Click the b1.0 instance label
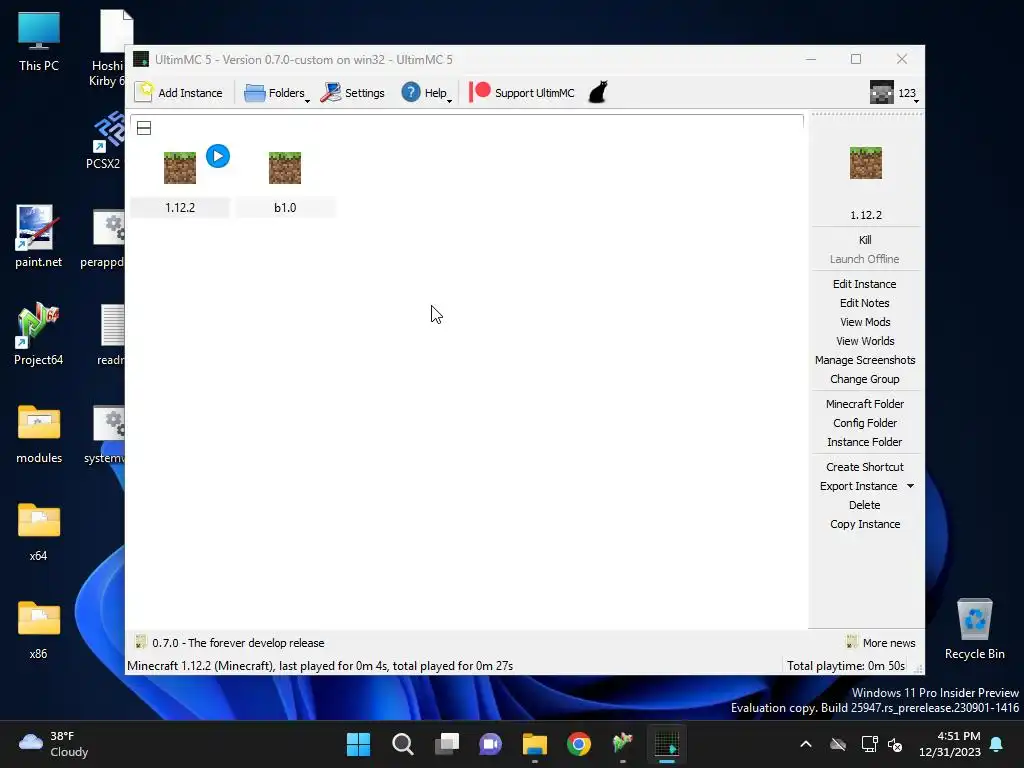 click(x=285, y=208)
